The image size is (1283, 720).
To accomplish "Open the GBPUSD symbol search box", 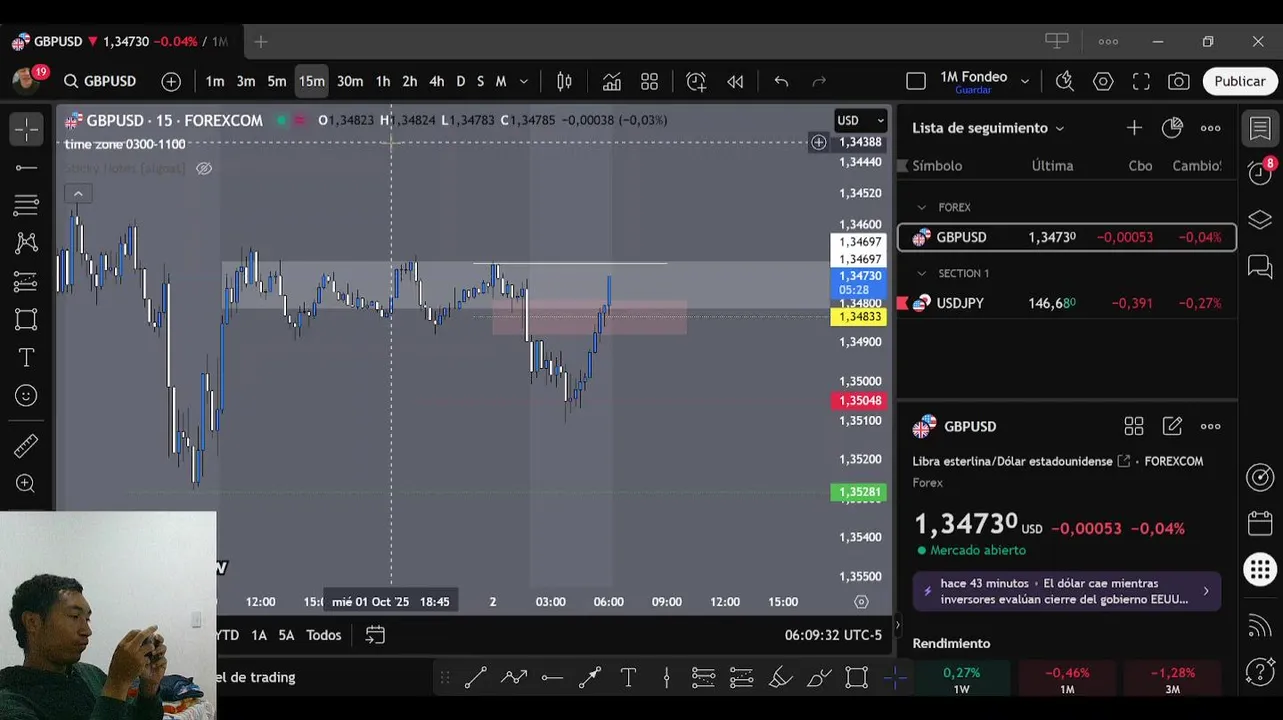I will coord(100,81).
